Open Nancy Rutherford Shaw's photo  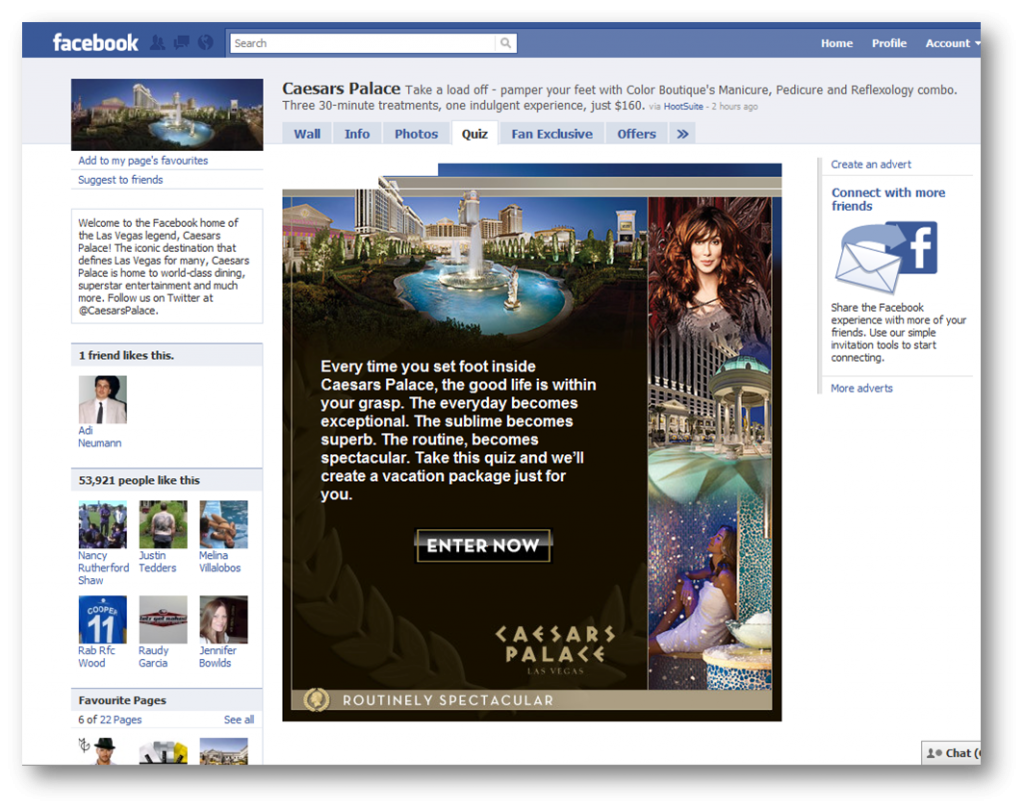103,524
